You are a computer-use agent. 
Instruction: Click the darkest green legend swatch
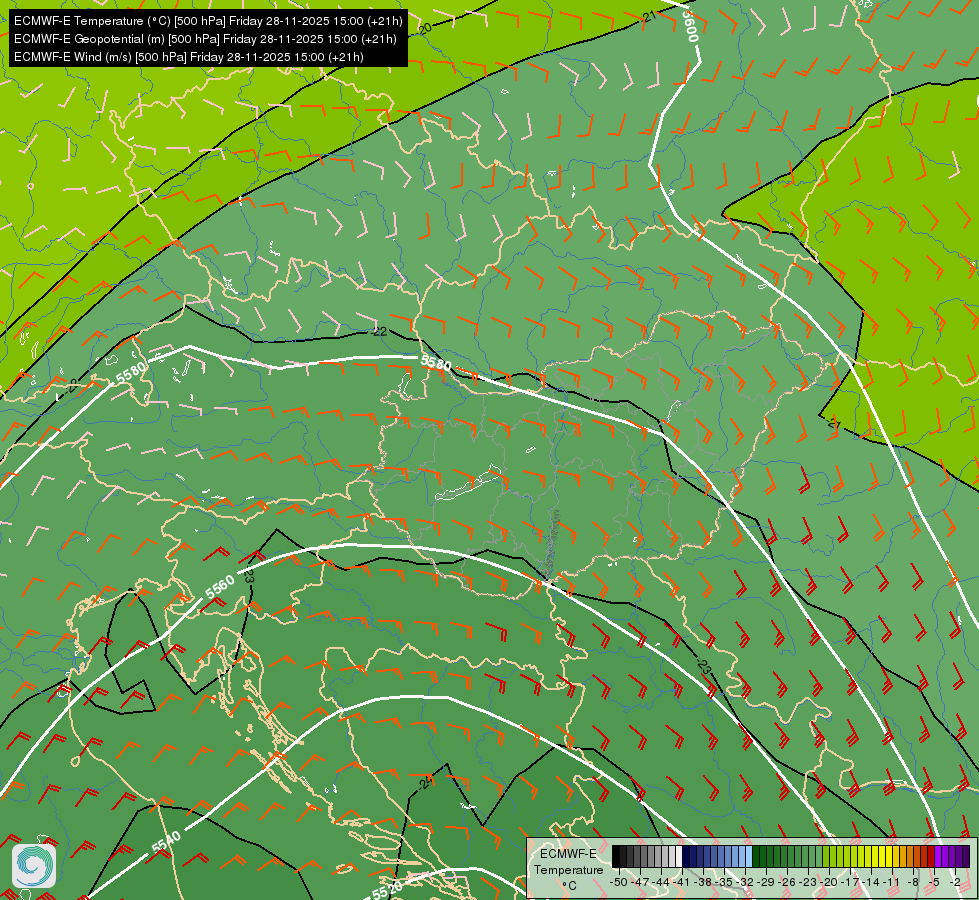tap(756, 856)
